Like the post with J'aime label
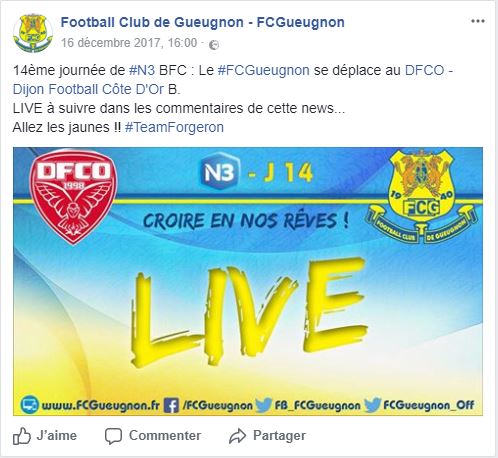This screenshot has height=458, width=498. point(57,435)
